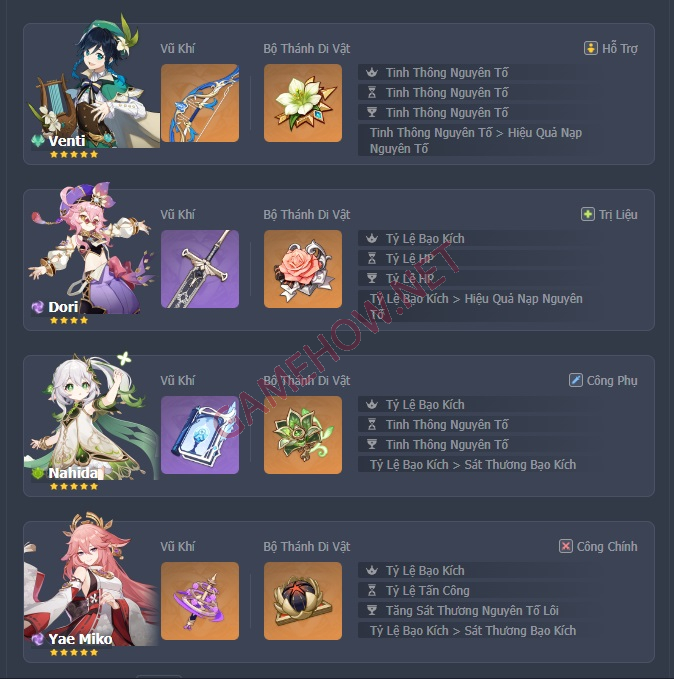
Task: Click the red Công Chính main DPS icon
Action: coord(565,546)
